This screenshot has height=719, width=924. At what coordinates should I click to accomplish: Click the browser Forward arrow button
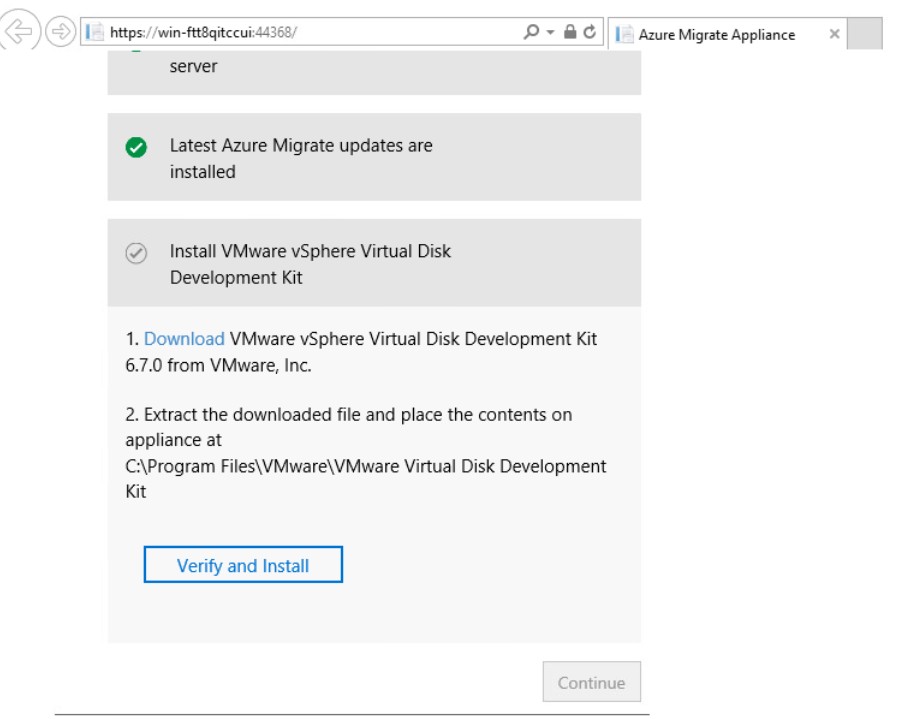coord(60,31)
